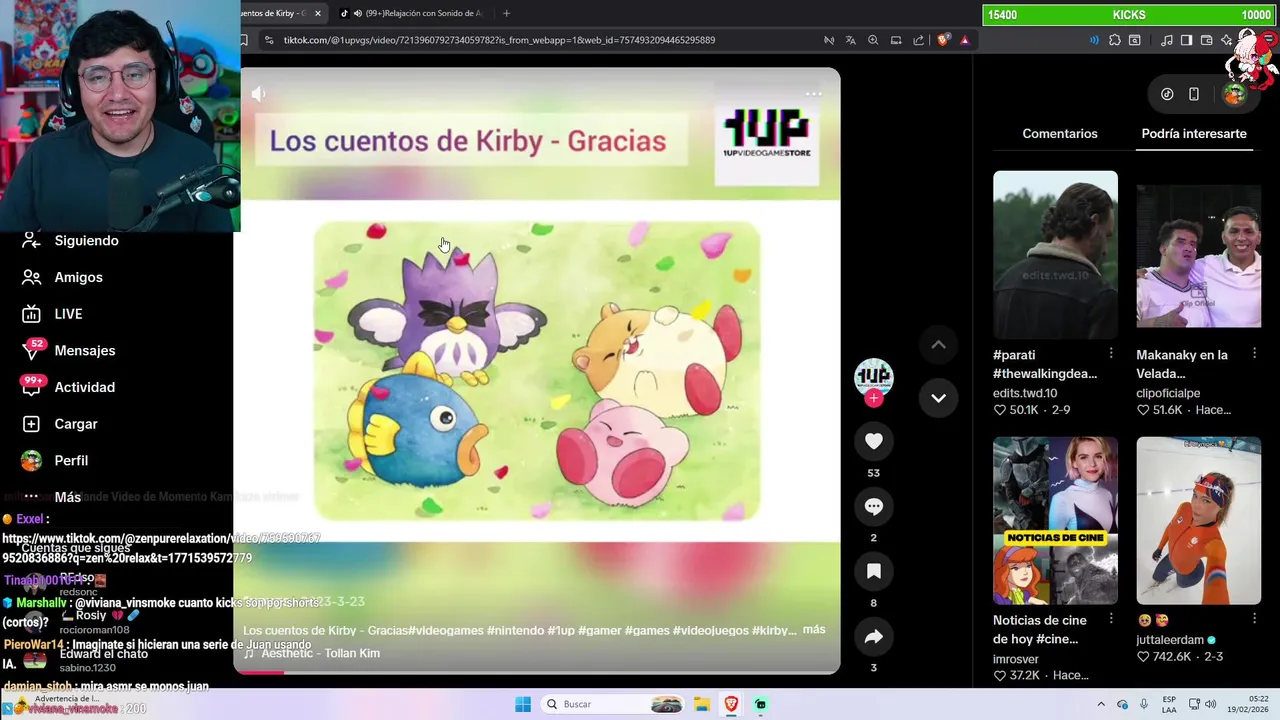
Task: Open comments via the speech bubble icon
Action: (x=874, y=506)
